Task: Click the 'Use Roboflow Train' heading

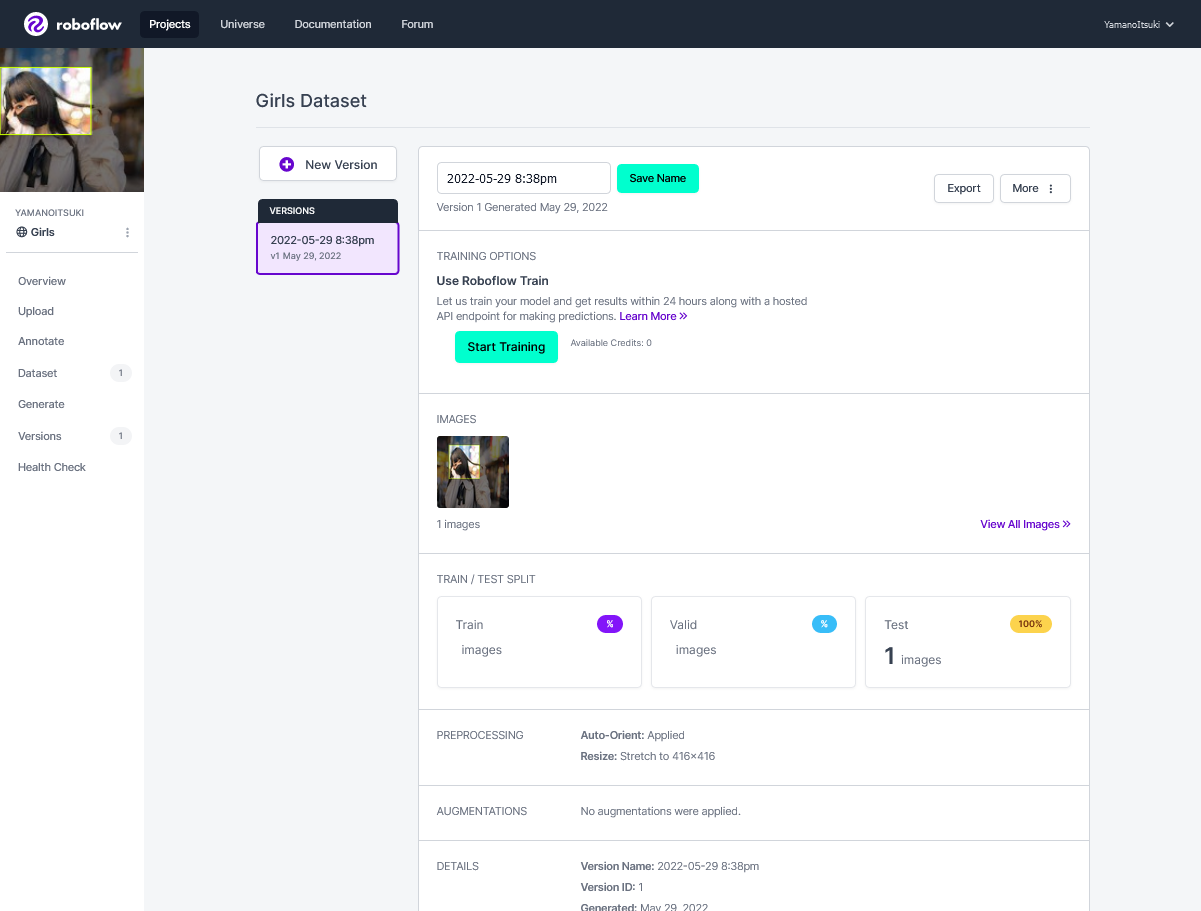Action: (x=493, y=281)
